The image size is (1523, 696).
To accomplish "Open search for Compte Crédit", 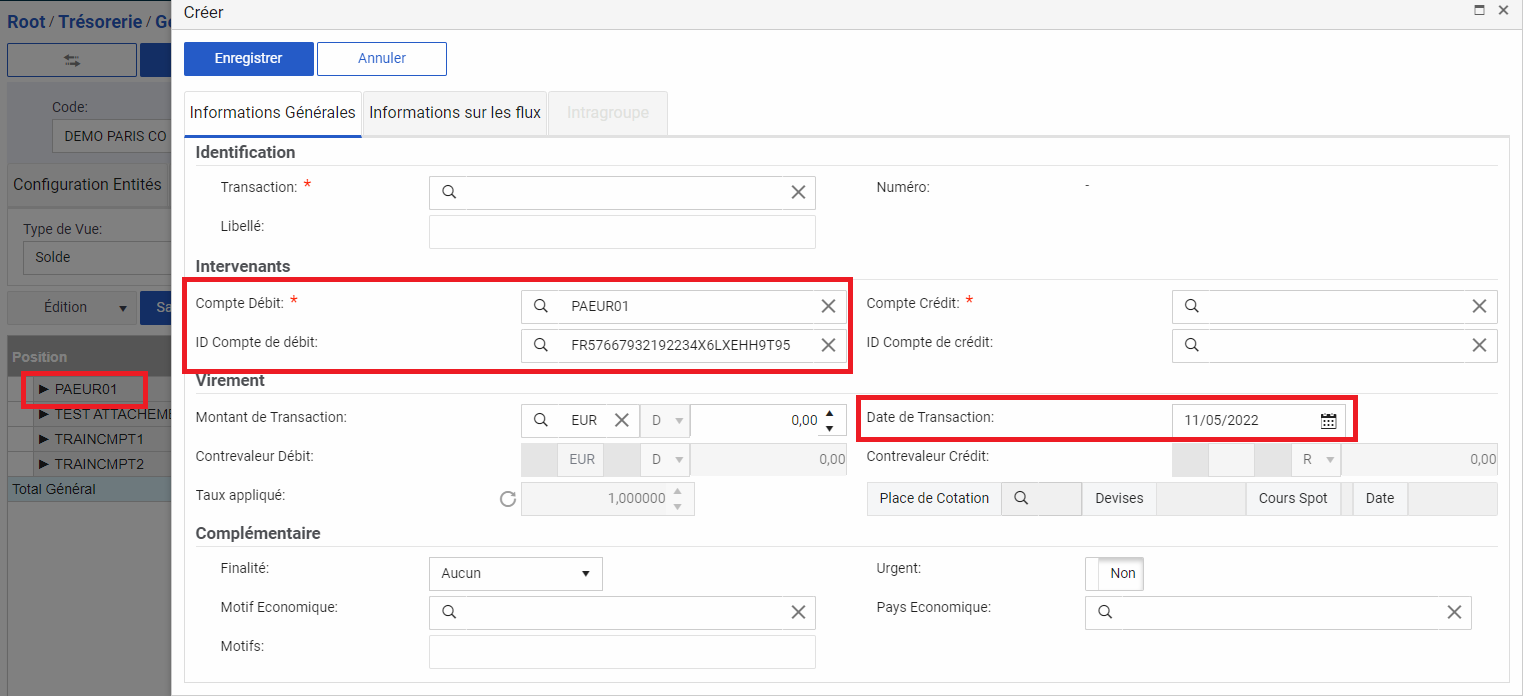I will (1191, 307).
